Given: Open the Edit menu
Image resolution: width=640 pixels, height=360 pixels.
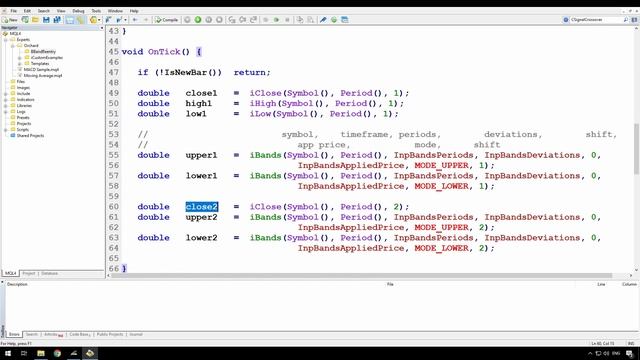Looking at the screenshot, I should pyautogui.click(x=27, y=11).
